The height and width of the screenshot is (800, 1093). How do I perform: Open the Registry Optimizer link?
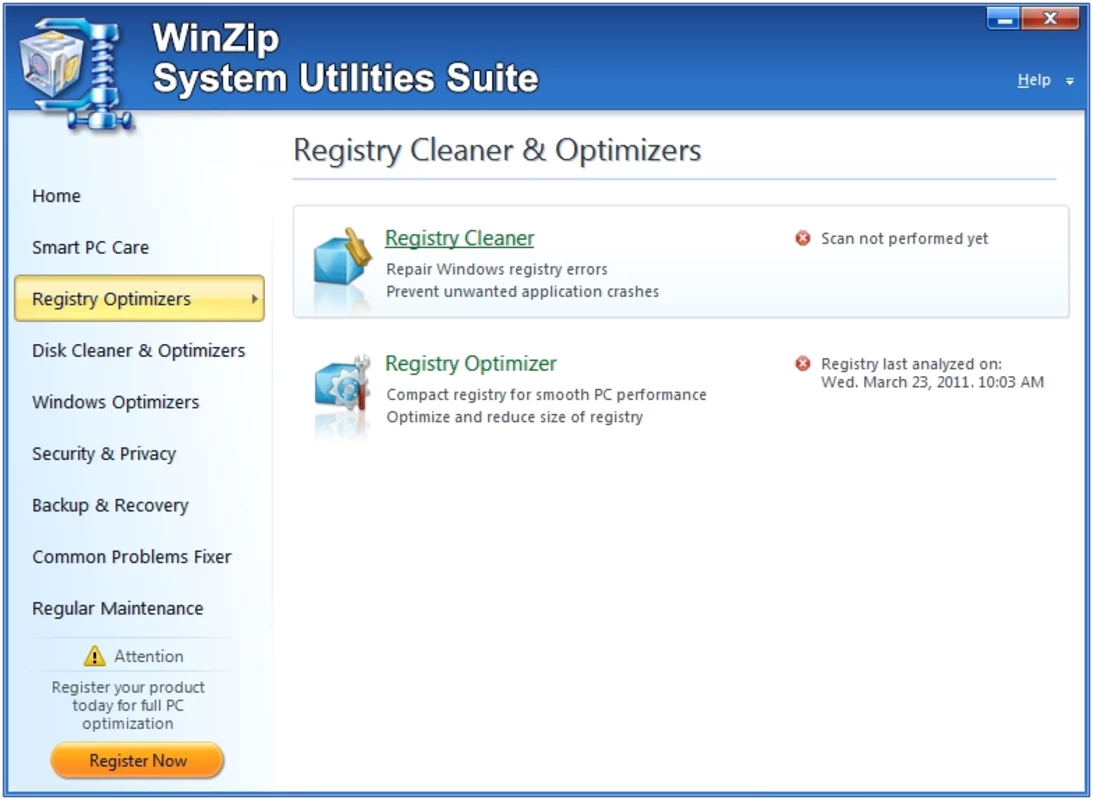[x=471, y=364]
